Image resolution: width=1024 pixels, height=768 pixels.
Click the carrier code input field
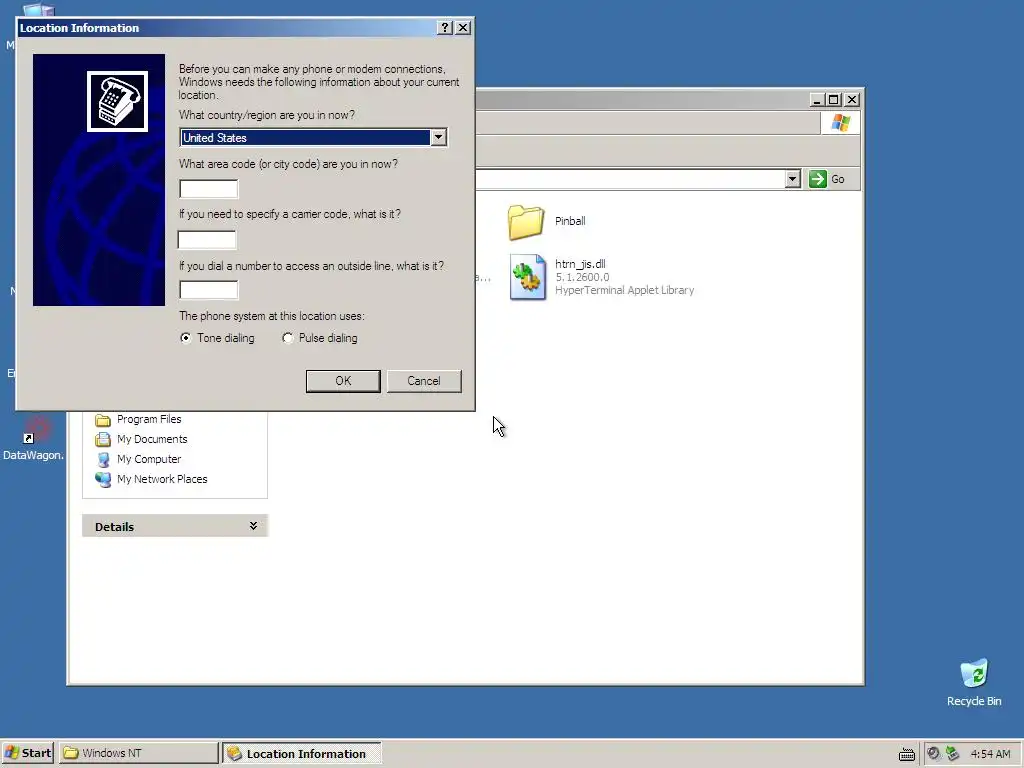(207, 240)
